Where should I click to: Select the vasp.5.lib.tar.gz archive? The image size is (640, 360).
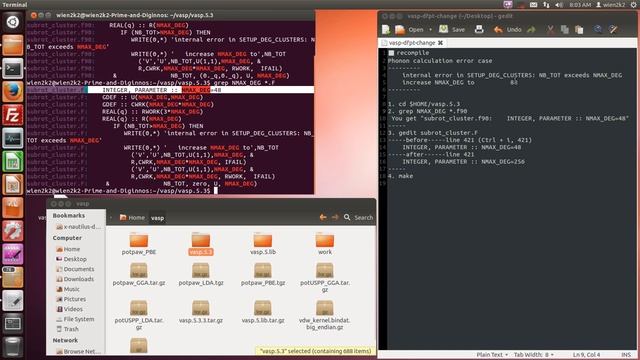[263, 312]
